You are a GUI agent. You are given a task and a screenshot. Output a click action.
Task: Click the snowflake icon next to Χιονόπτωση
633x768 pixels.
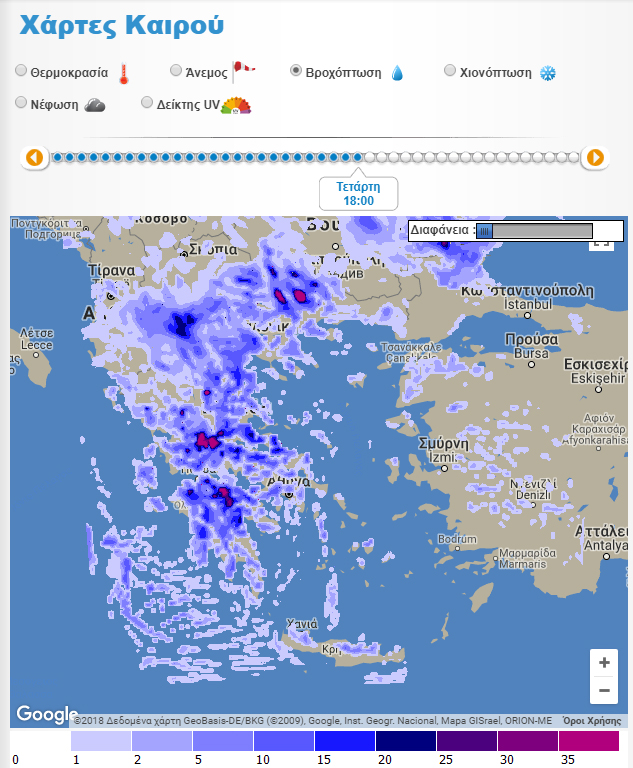tap(548, 73)
